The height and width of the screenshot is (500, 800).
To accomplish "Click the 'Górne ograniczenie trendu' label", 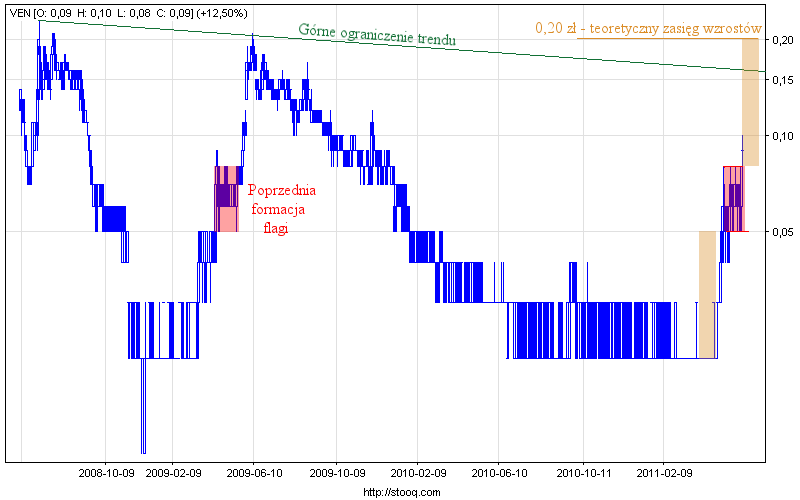I will [x=378, y=35].
